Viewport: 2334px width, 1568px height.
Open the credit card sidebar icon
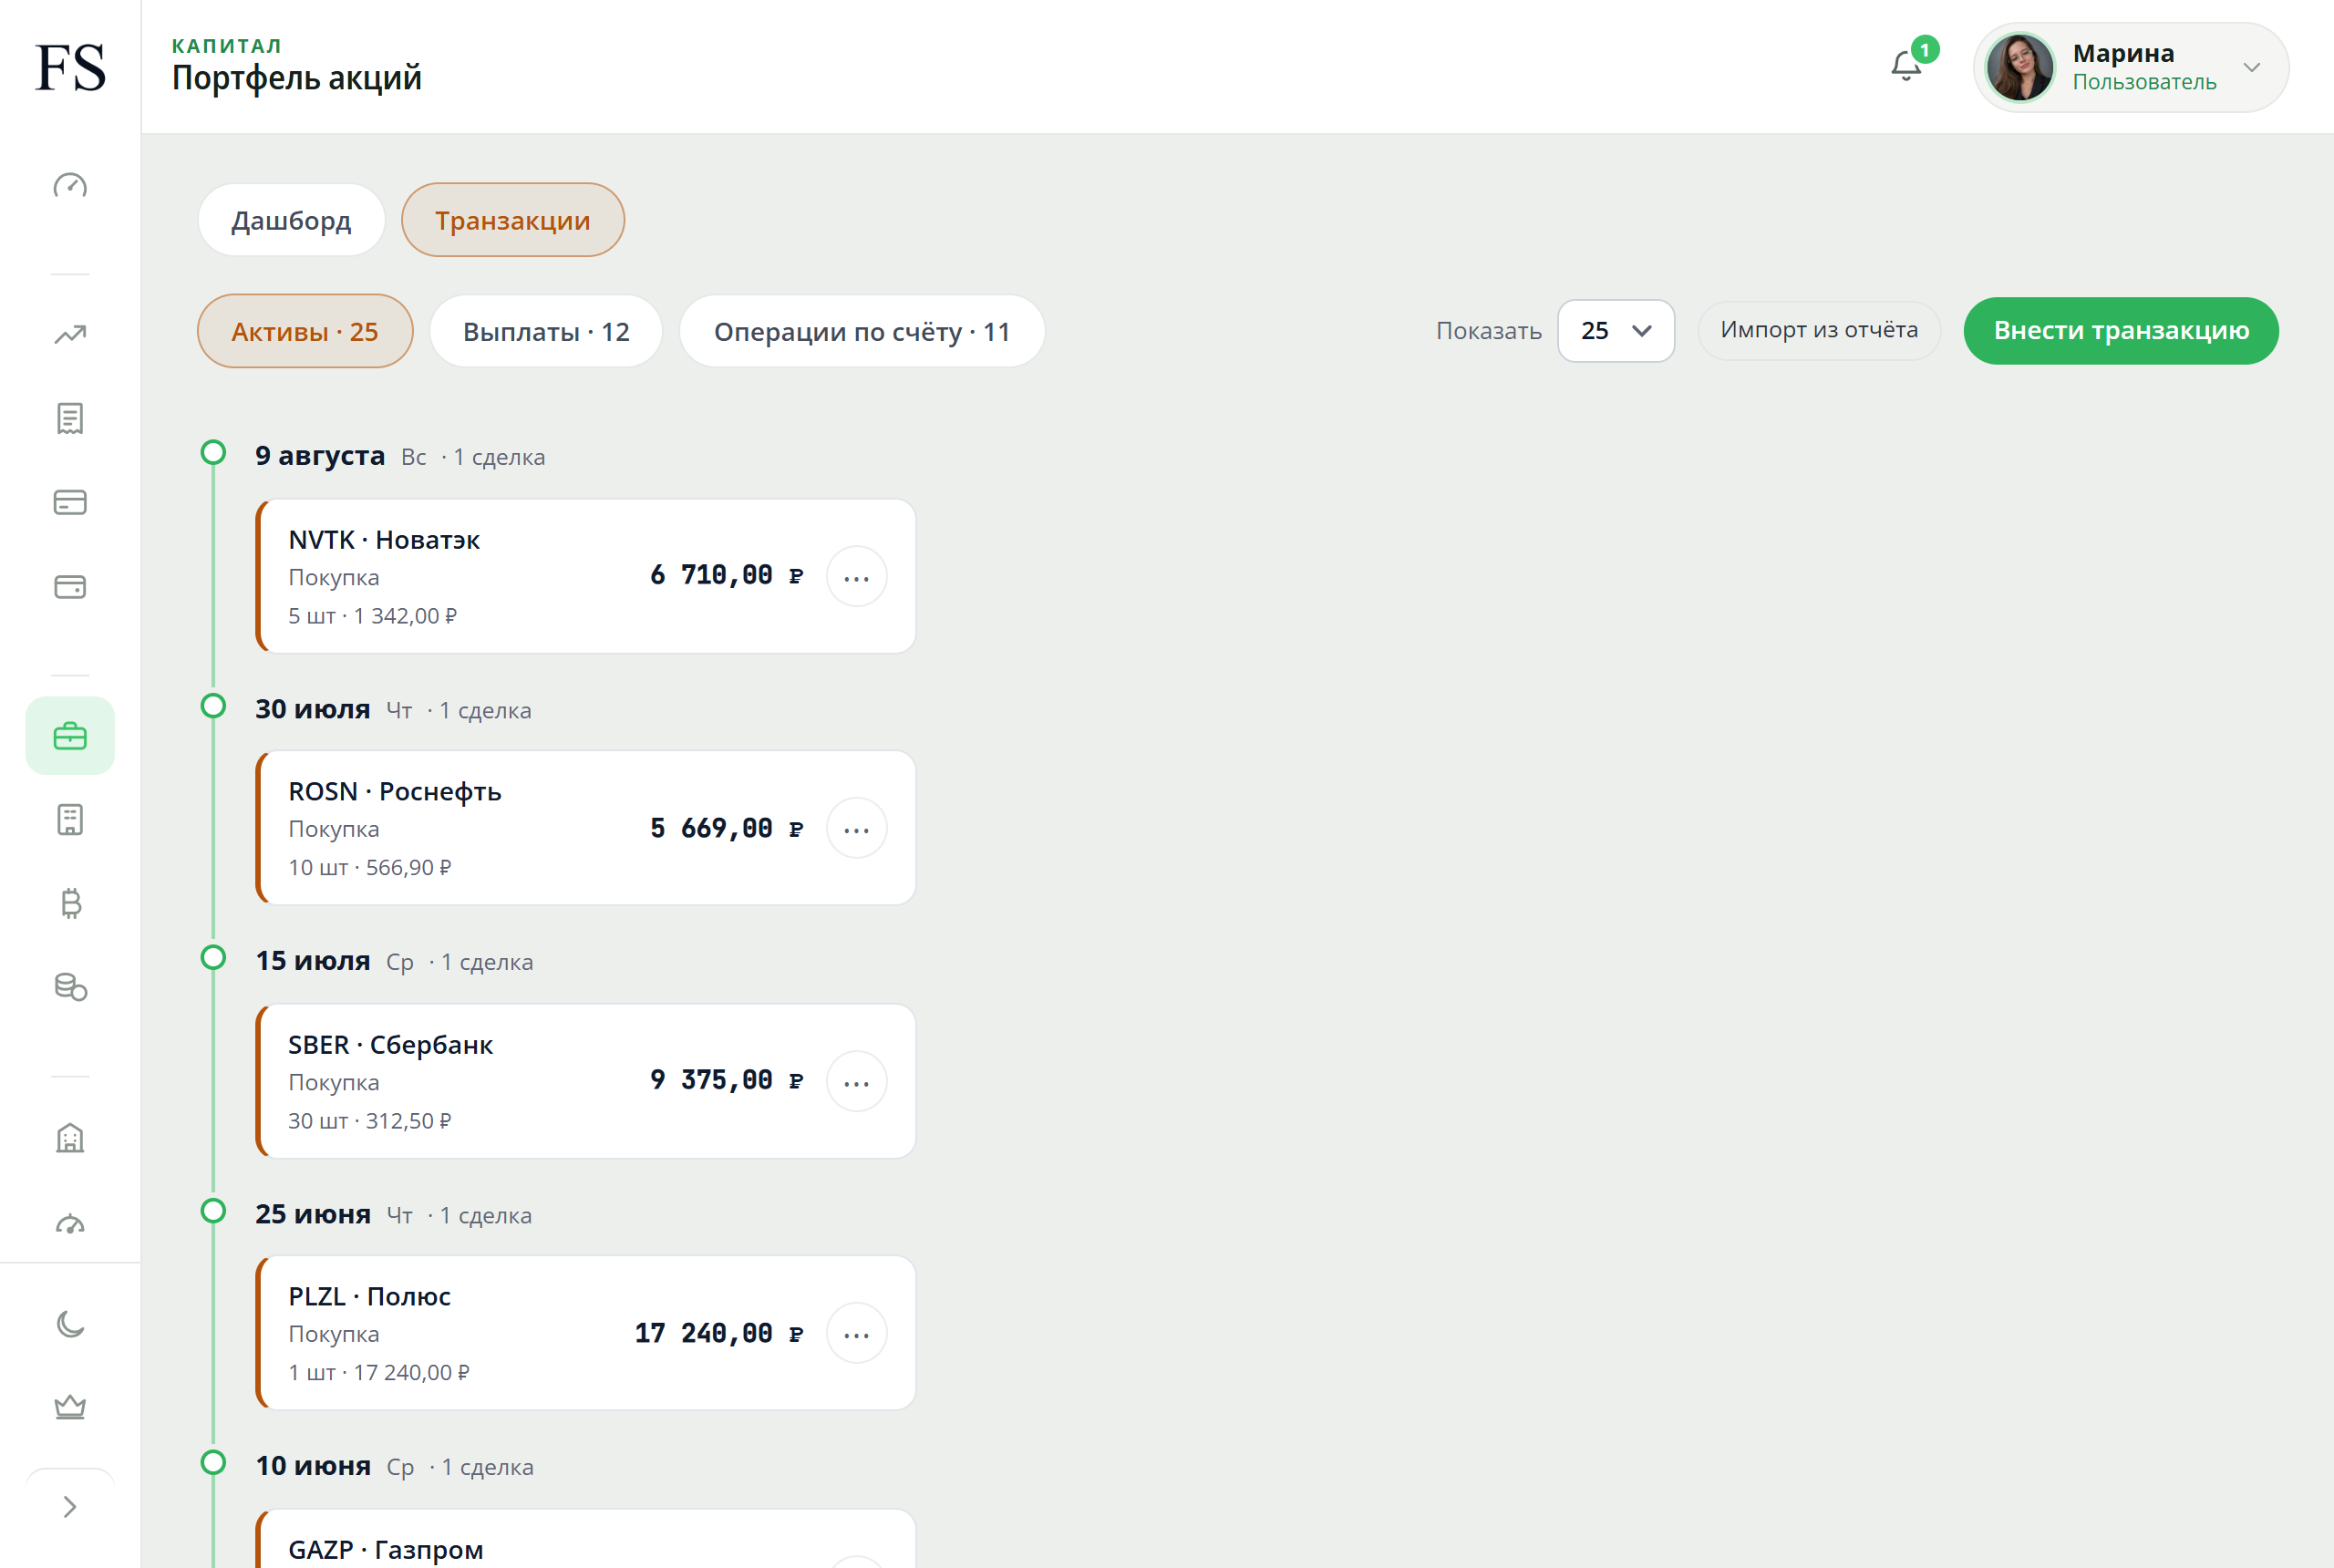tap(70, 502)
